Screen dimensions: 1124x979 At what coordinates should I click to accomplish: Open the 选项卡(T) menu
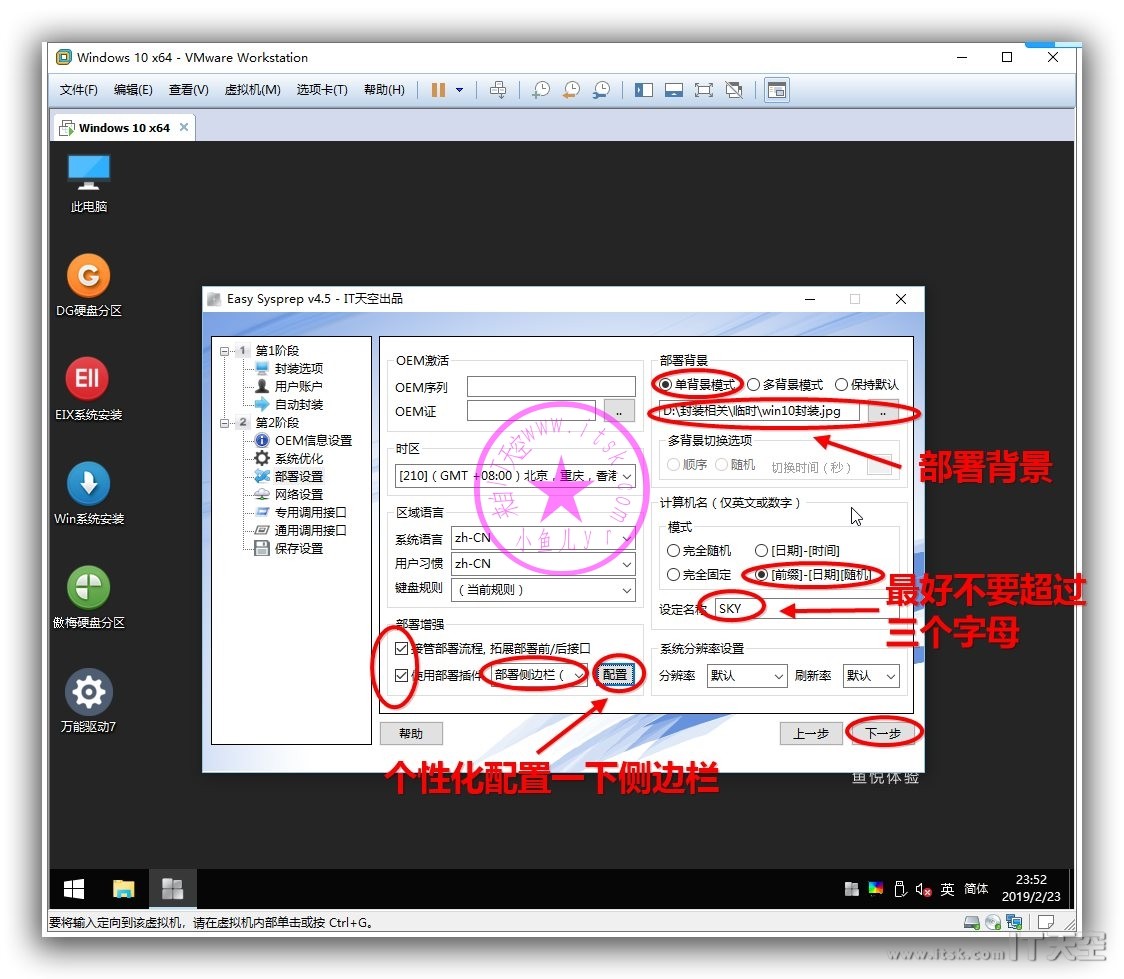click(322, 90)
